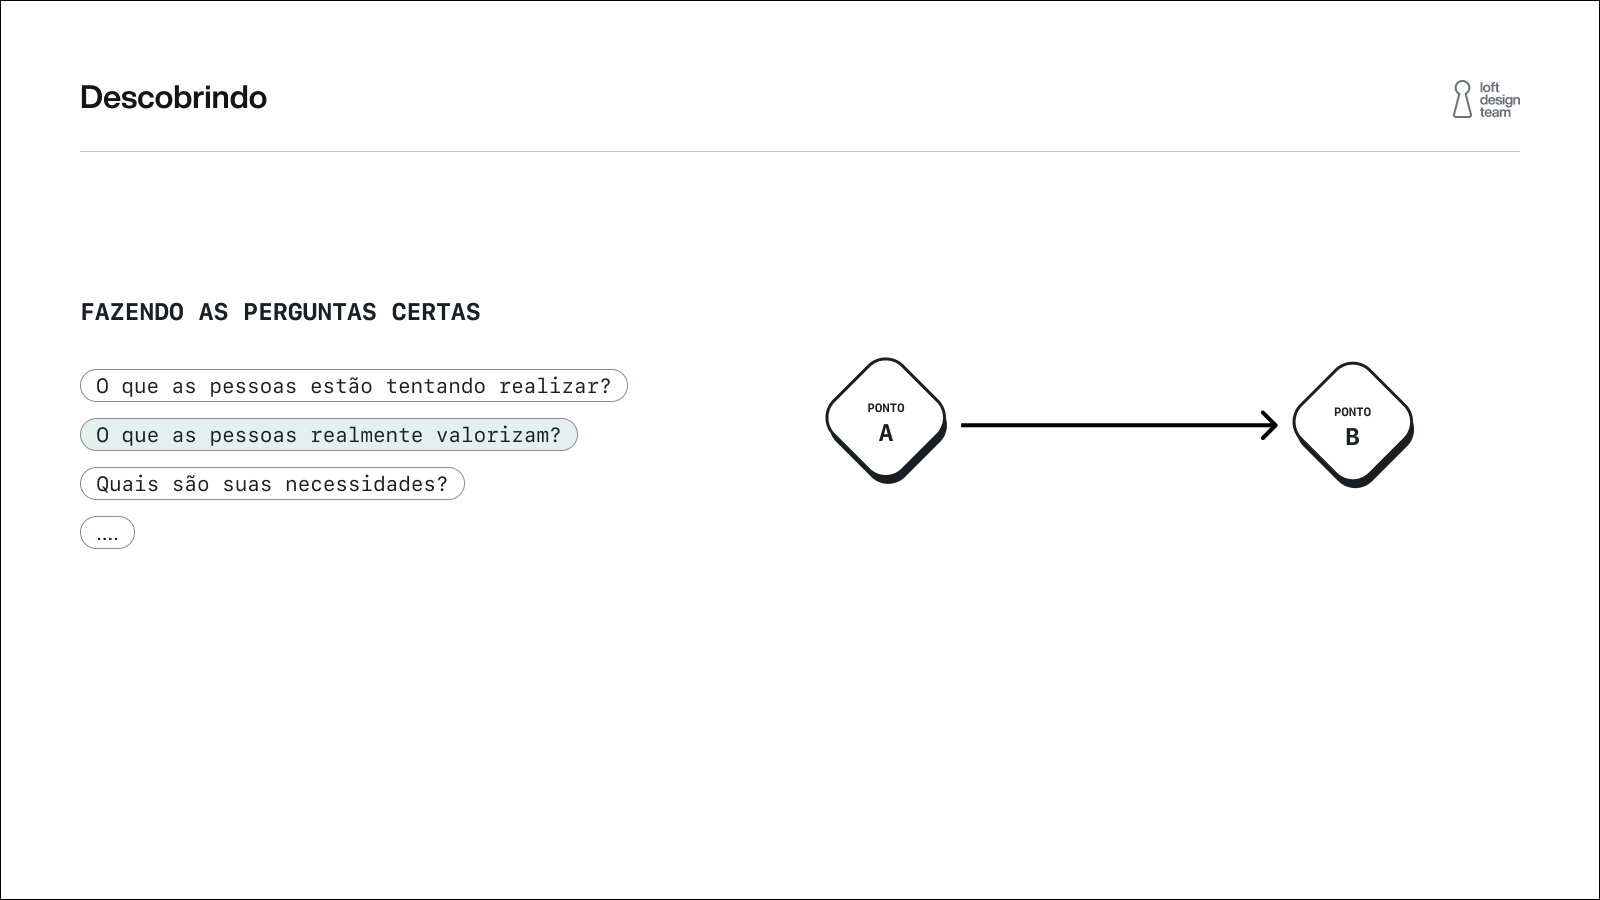Click the word 'CERTAS' in the heading

(435, 312)
